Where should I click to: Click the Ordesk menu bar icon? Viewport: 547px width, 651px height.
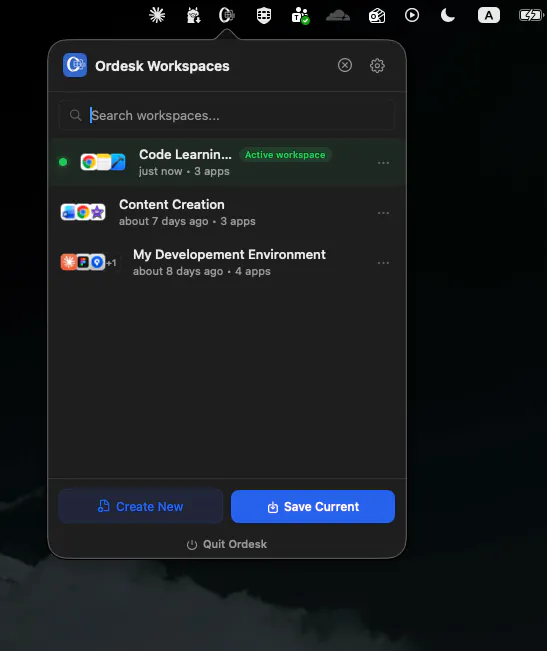pyautogui.click(x=227, y=15)
